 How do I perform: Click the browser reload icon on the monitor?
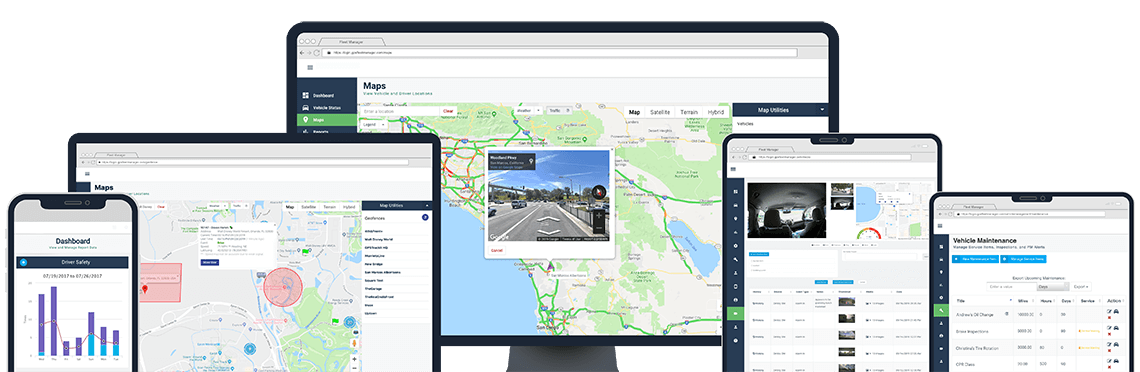(316, 52)
